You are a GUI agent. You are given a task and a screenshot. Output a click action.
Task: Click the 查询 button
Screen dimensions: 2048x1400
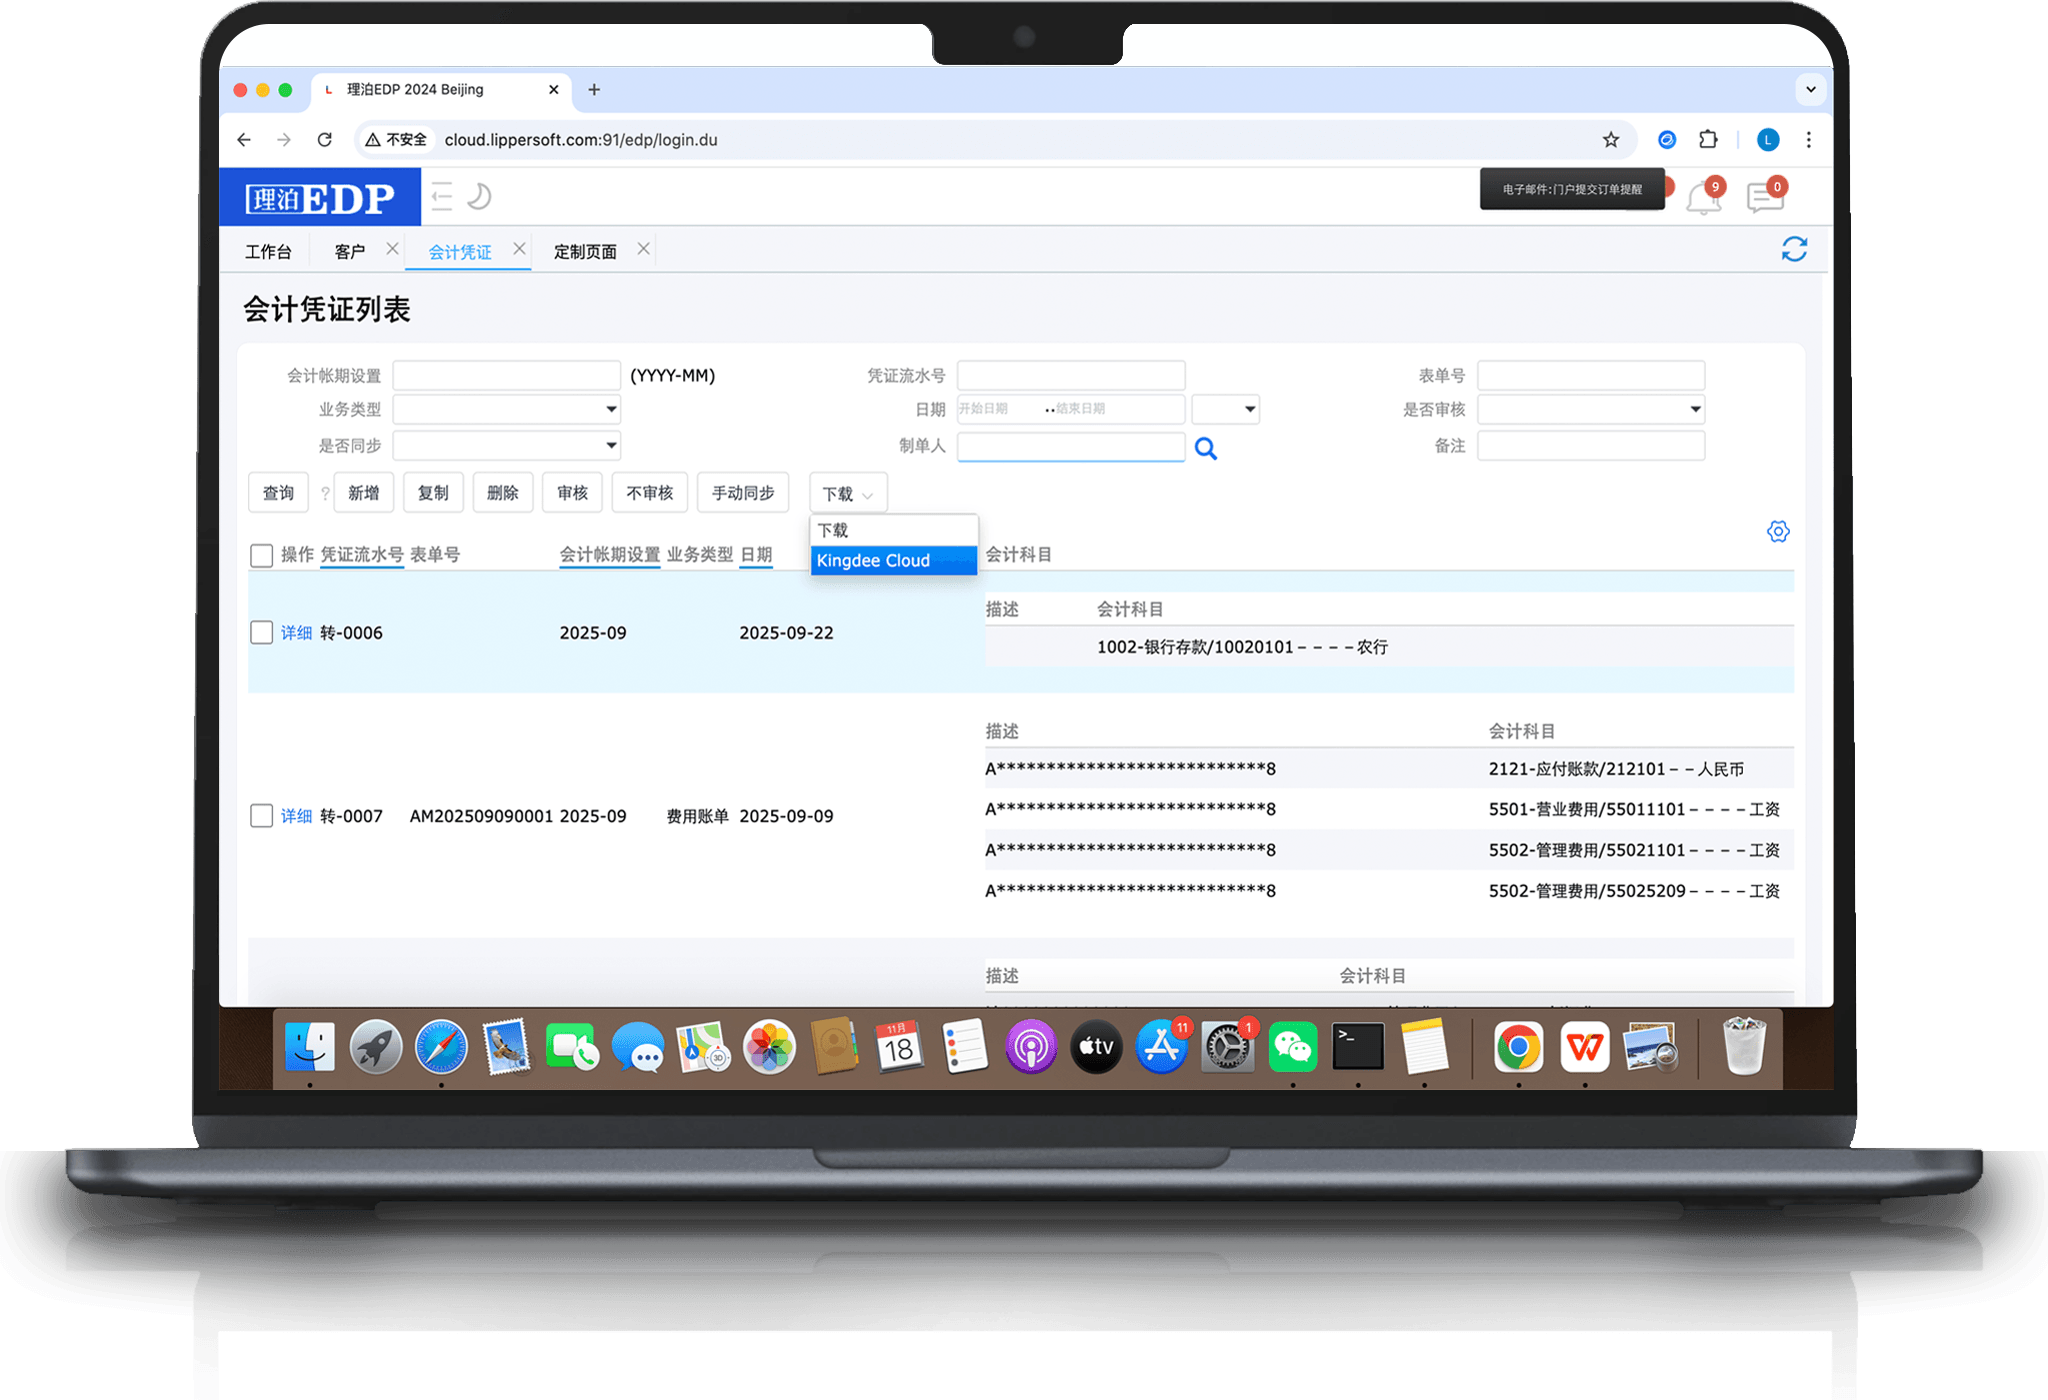coord(278,493)
